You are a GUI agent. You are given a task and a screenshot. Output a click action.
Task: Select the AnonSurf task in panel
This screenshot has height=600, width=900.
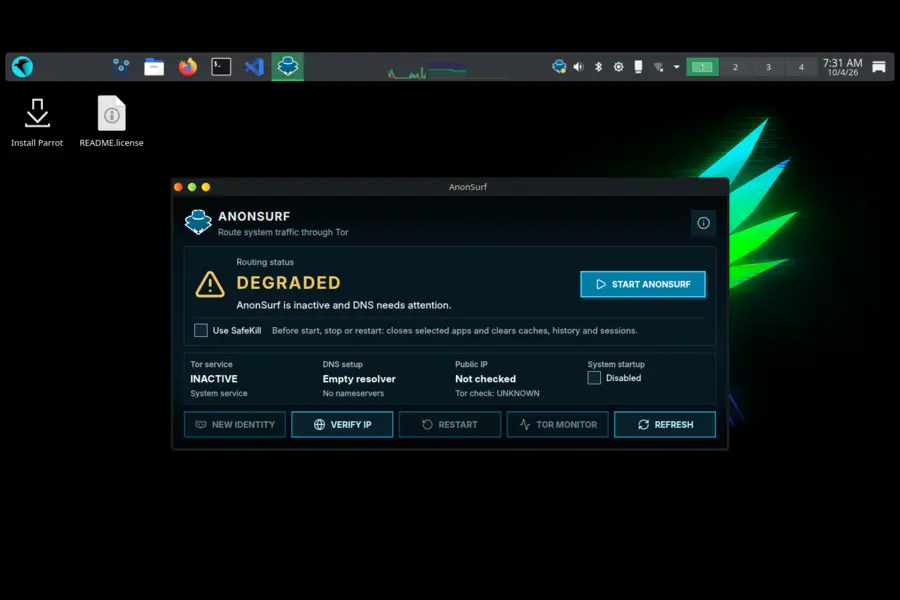(288, 67)
